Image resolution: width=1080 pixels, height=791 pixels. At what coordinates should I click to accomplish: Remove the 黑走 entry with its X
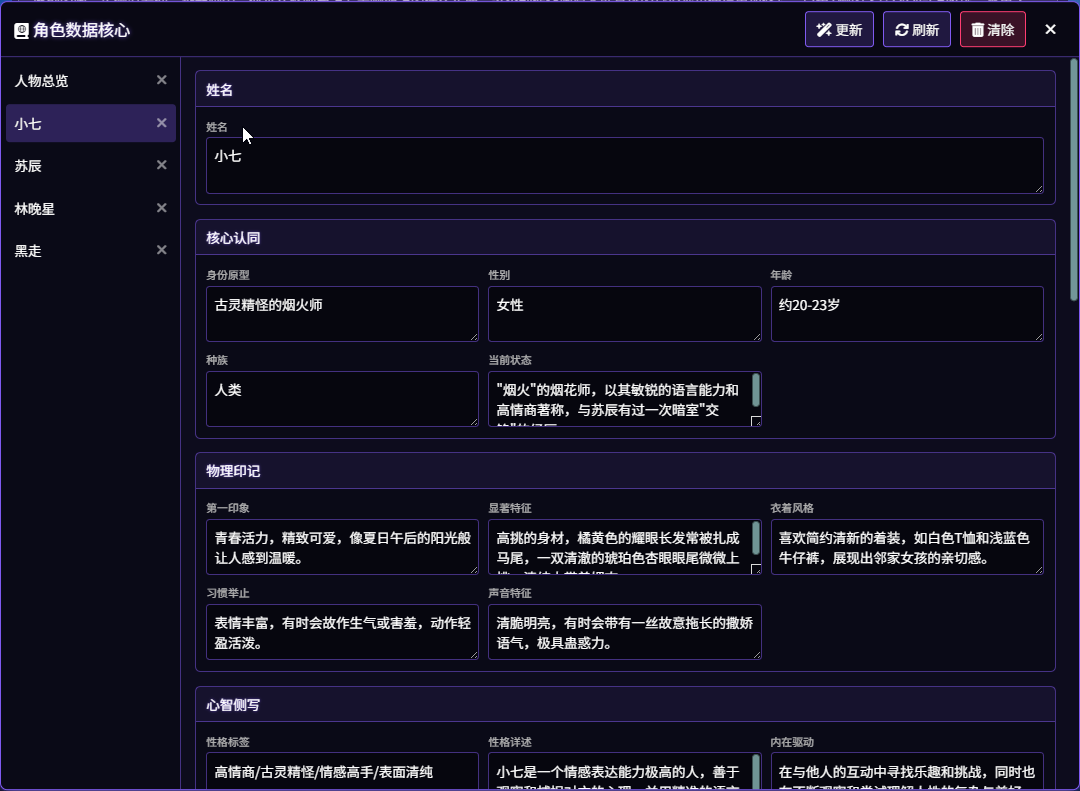pyautogui.click(x=161, y=250)
